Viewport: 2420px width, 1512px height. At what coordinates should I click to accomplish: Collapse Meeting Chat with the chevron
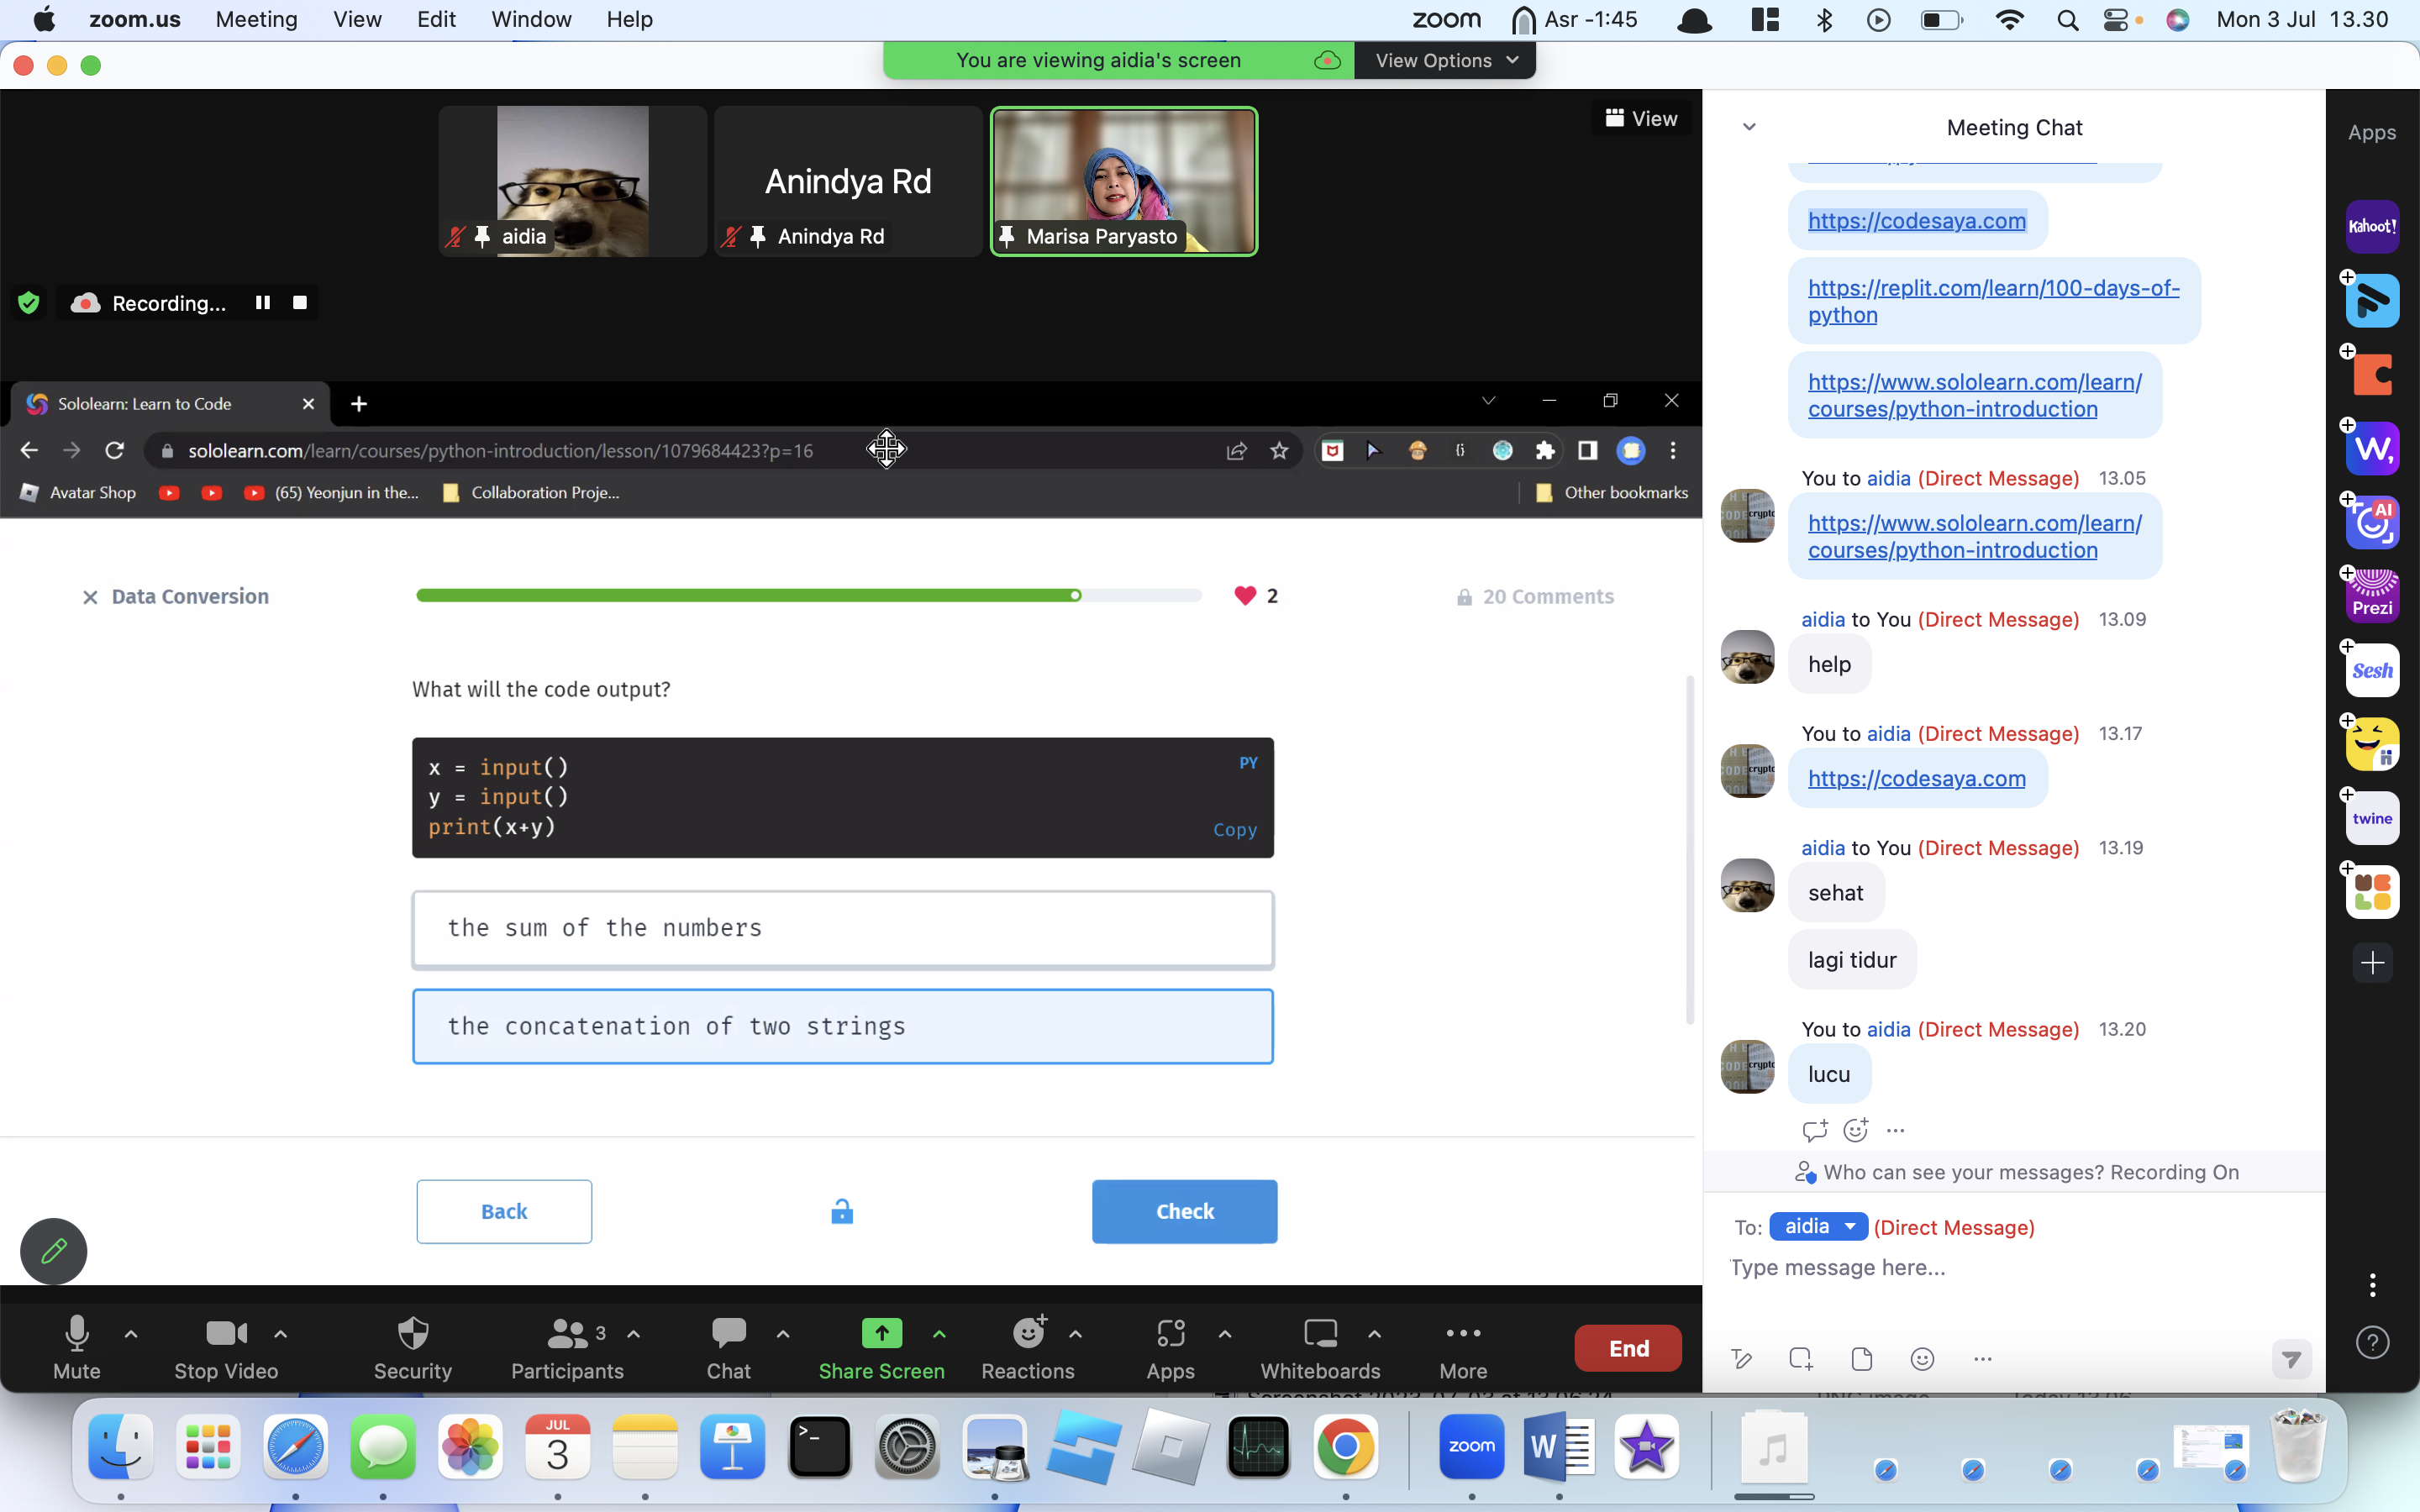[1749, 127]
